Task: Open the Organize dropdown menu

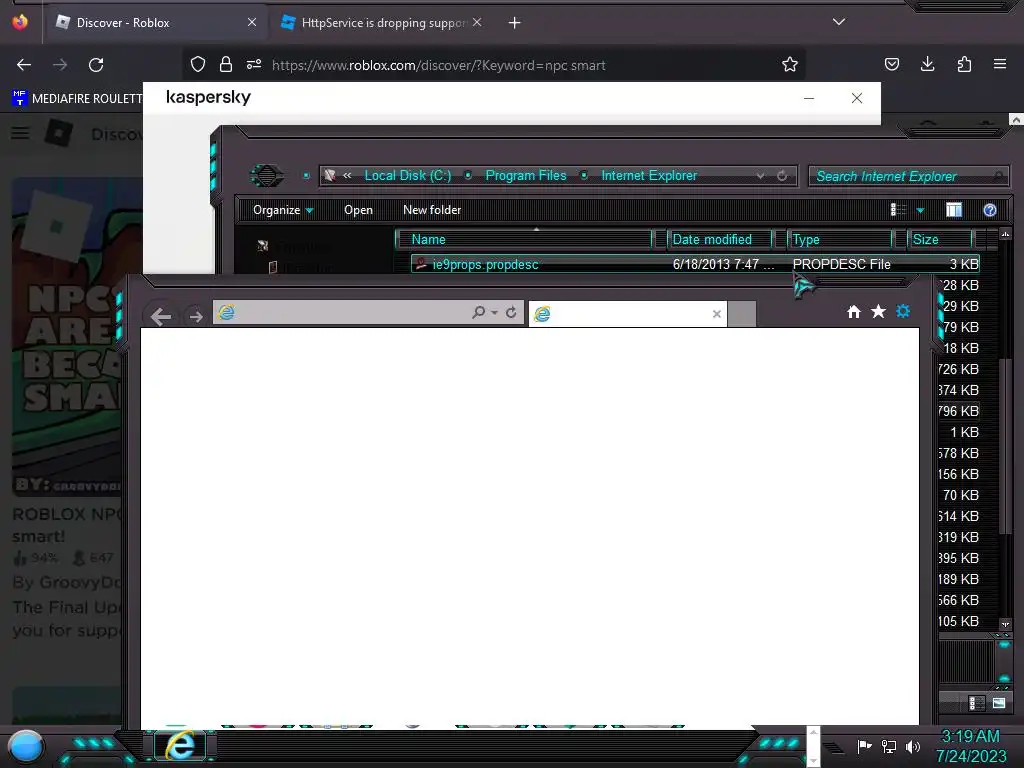Action: click(283, 210)
